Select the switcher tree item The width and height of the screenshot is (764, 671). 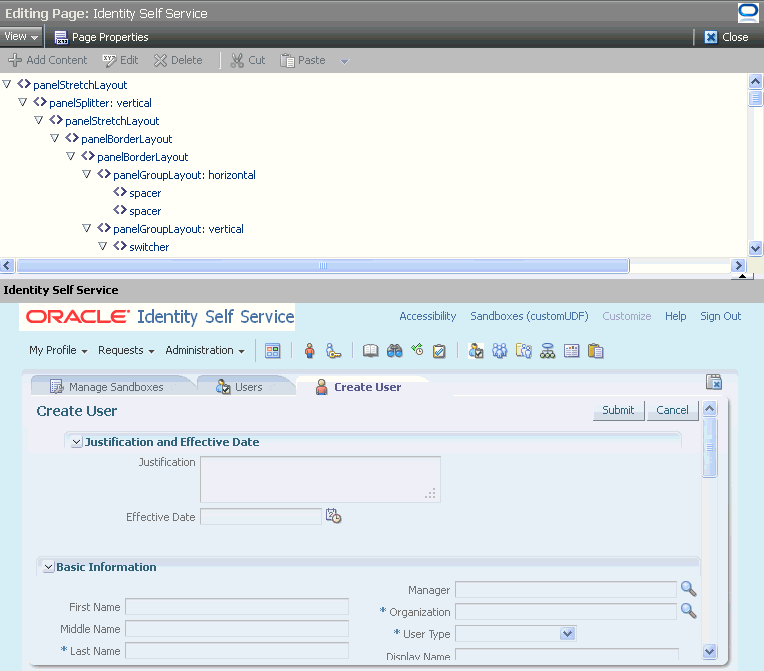pyautogui.click(x=149, y=247)
